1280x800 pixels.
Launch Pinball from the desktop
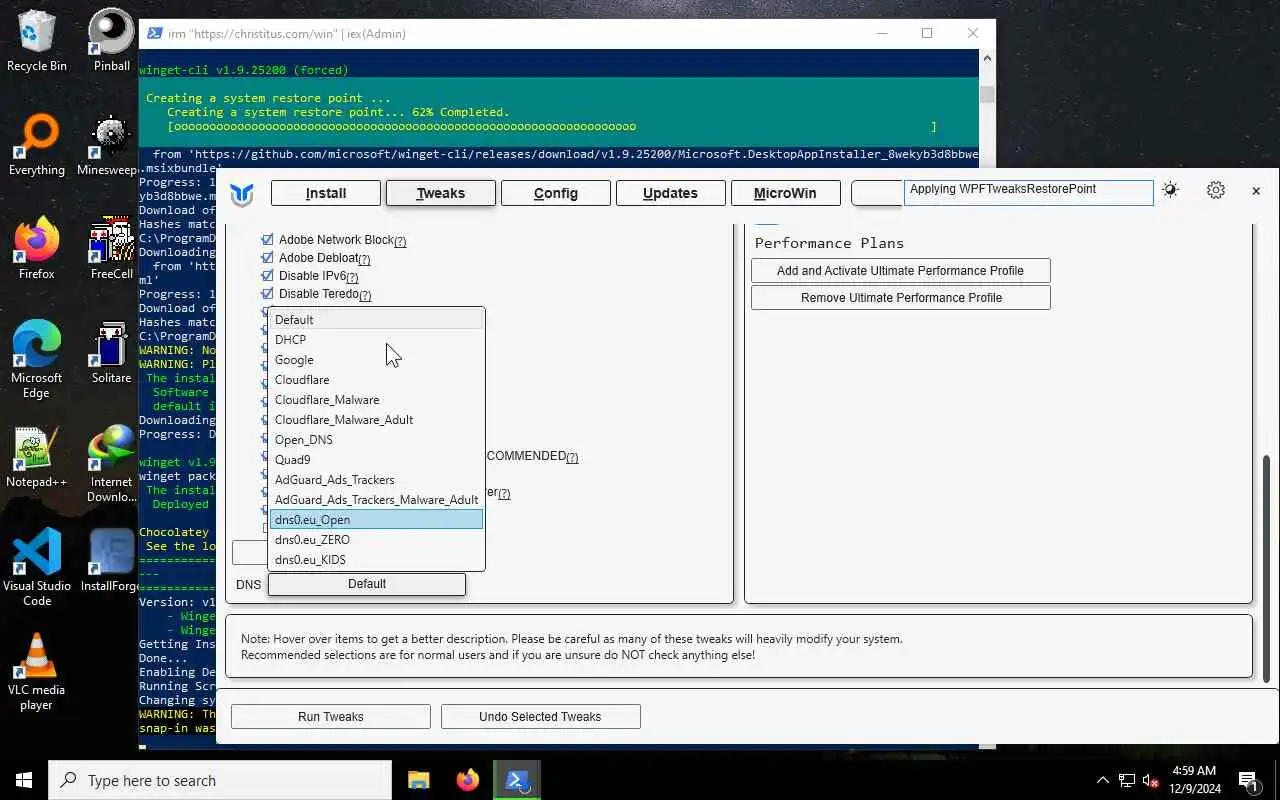(111, 40)
